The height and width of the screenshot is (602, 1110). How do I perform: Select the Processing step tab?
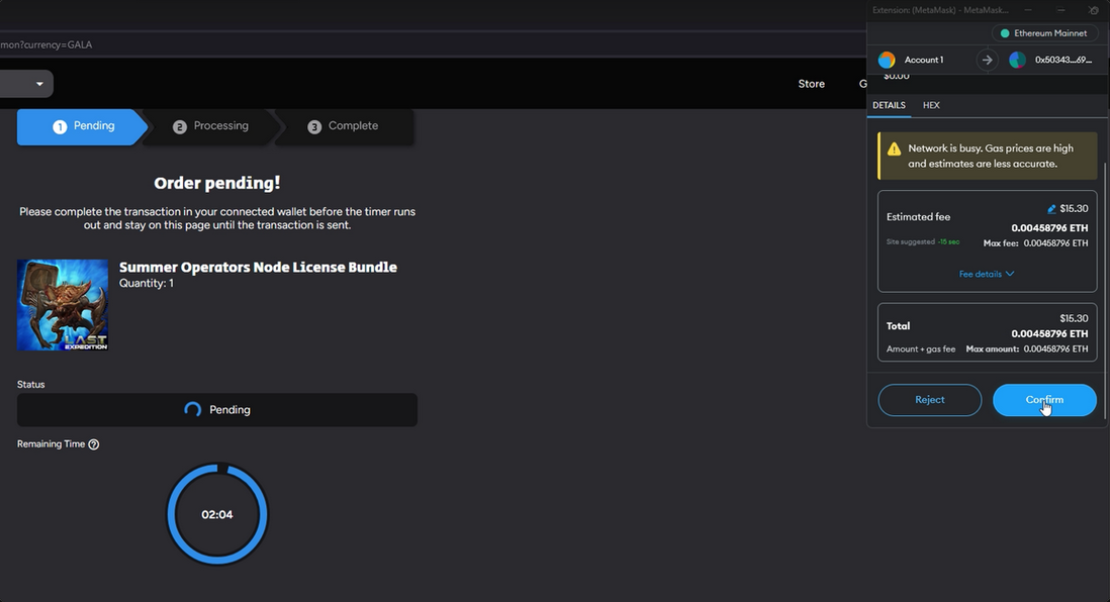210,127
